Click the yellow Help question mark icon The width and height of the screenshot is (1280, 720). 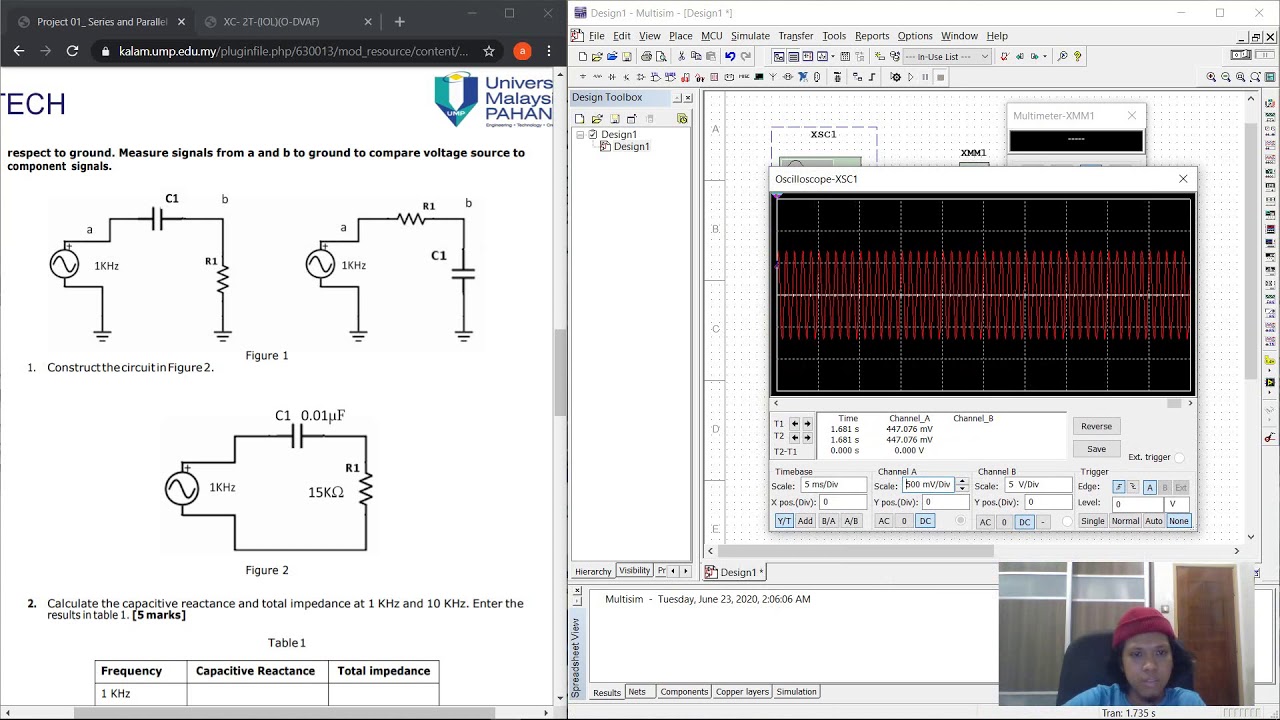coord(1077,56)
